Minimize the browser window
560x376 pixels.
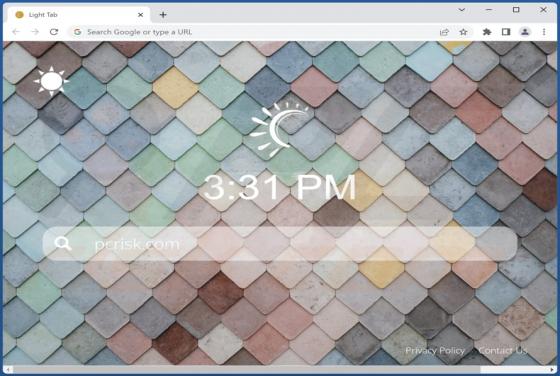pyautogui.click(x=489, y=10)
